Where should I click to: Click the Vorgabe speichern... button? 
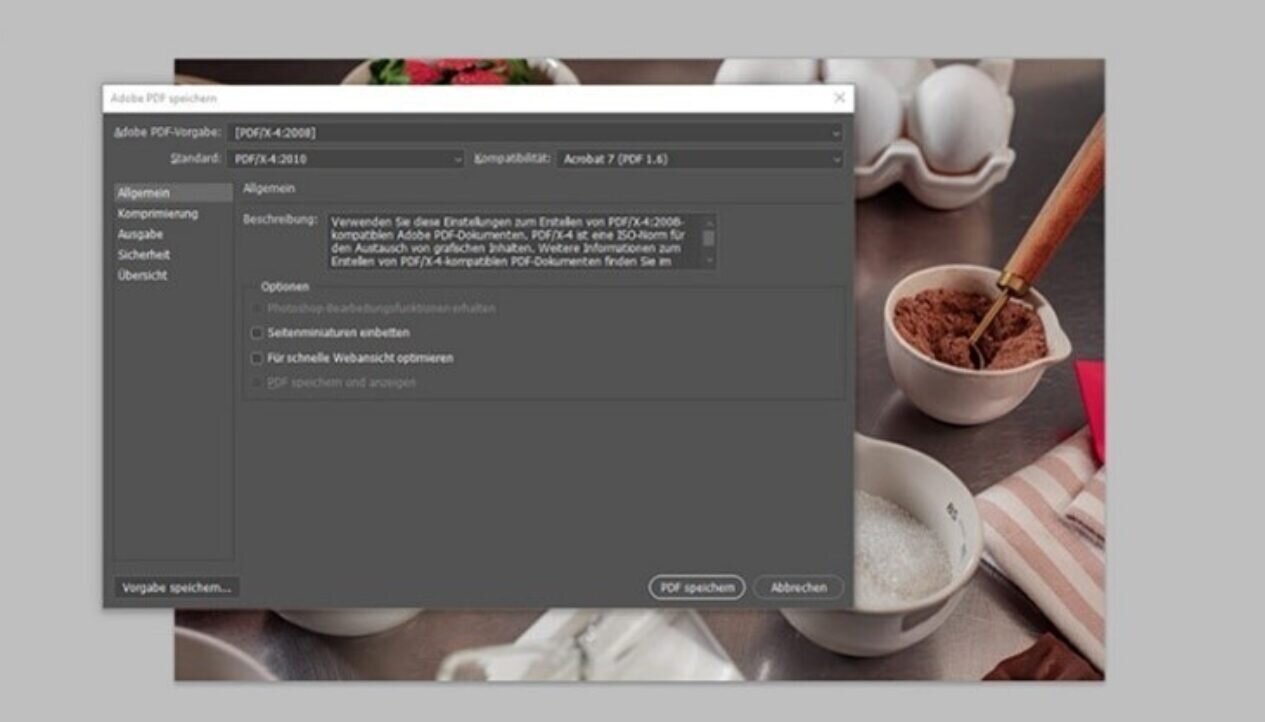coord(176,588)
